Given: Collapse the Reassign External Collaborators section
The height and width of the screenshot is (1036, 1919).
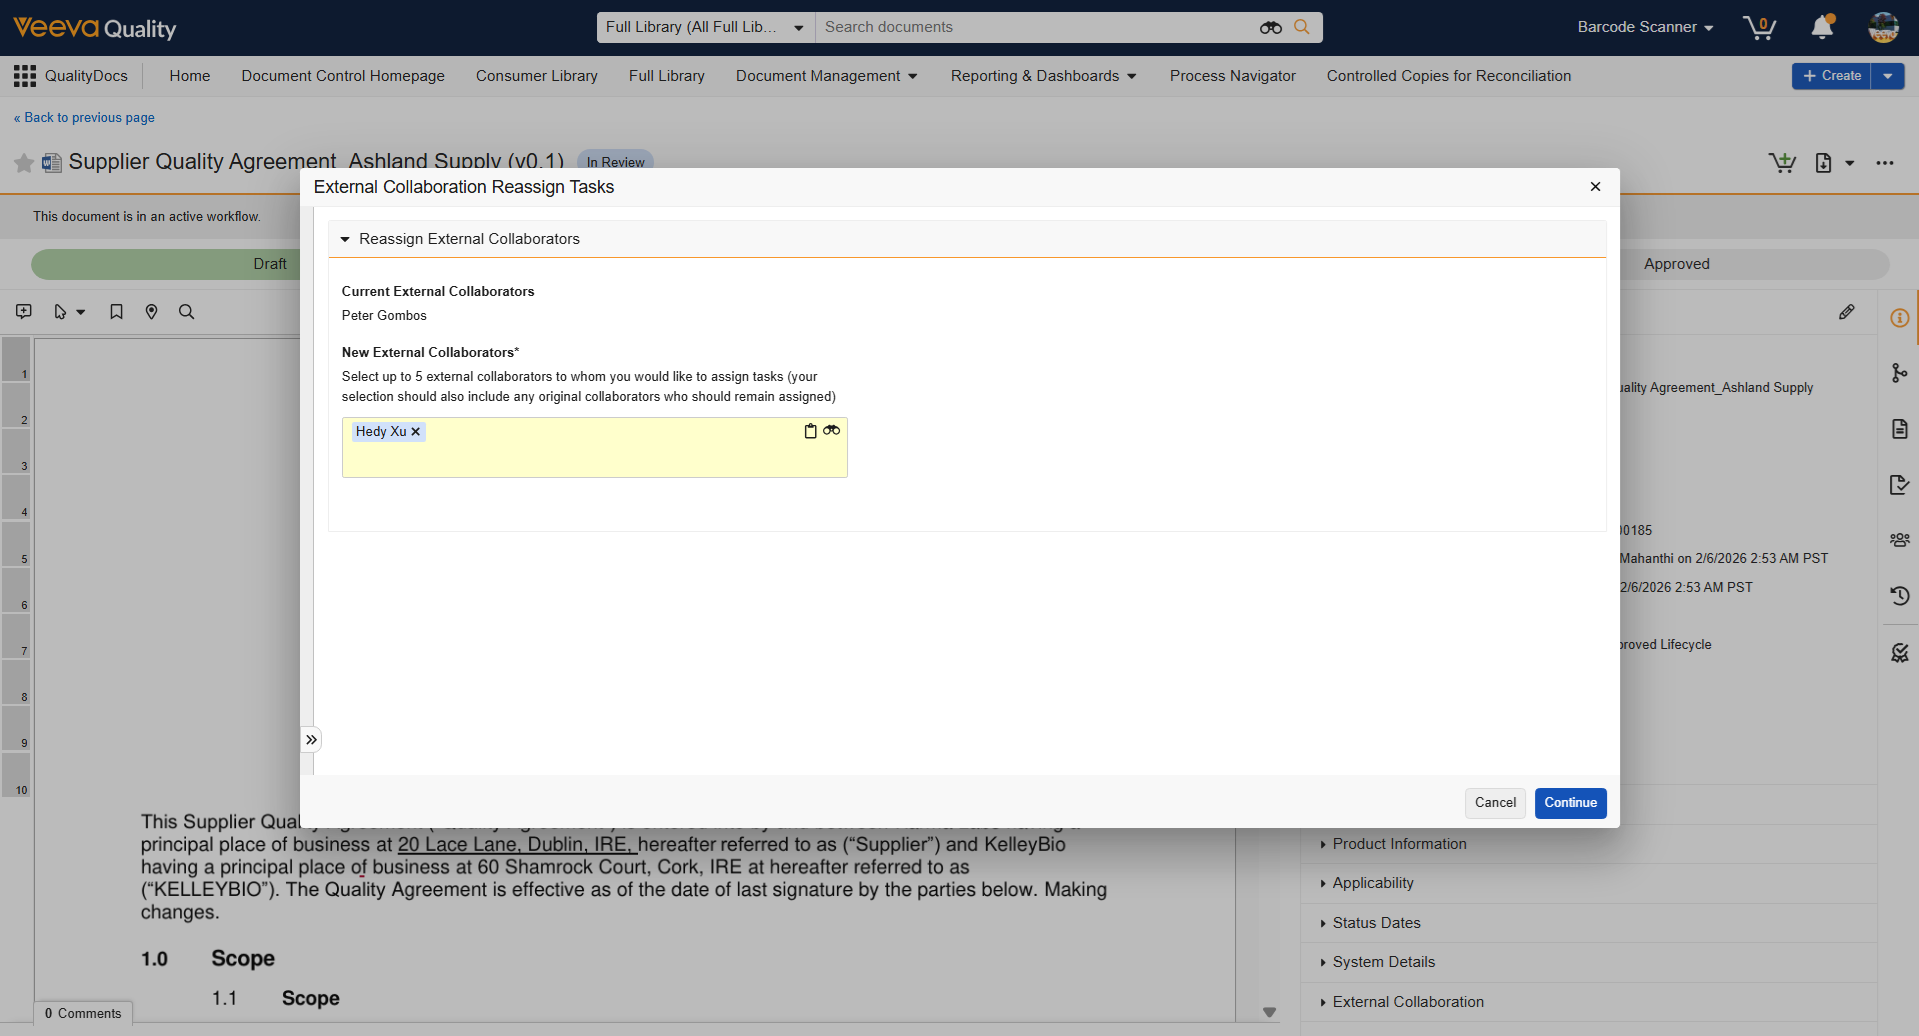Looking at the screenshot, I should click(x=345, y=239).
